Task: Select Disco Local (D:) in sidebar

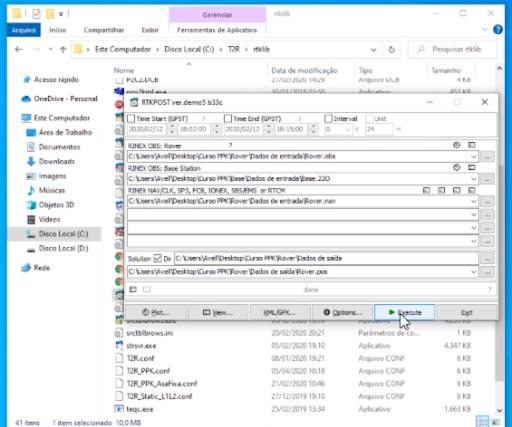Action: pyautogui.click(x=63, y=249)
